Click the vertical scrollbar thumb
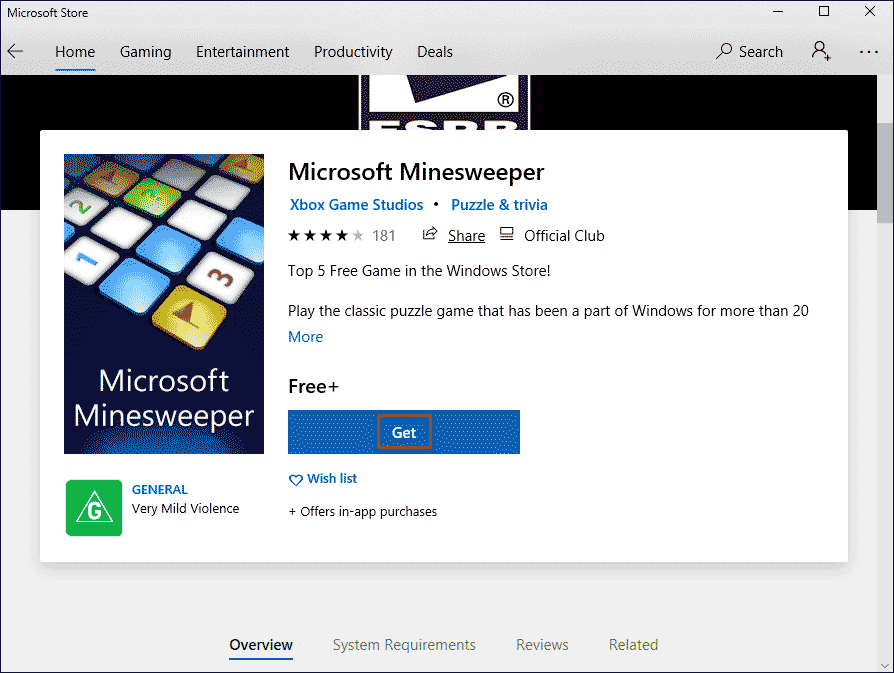The height and width of the screenshot is (673, 894). 885,173
